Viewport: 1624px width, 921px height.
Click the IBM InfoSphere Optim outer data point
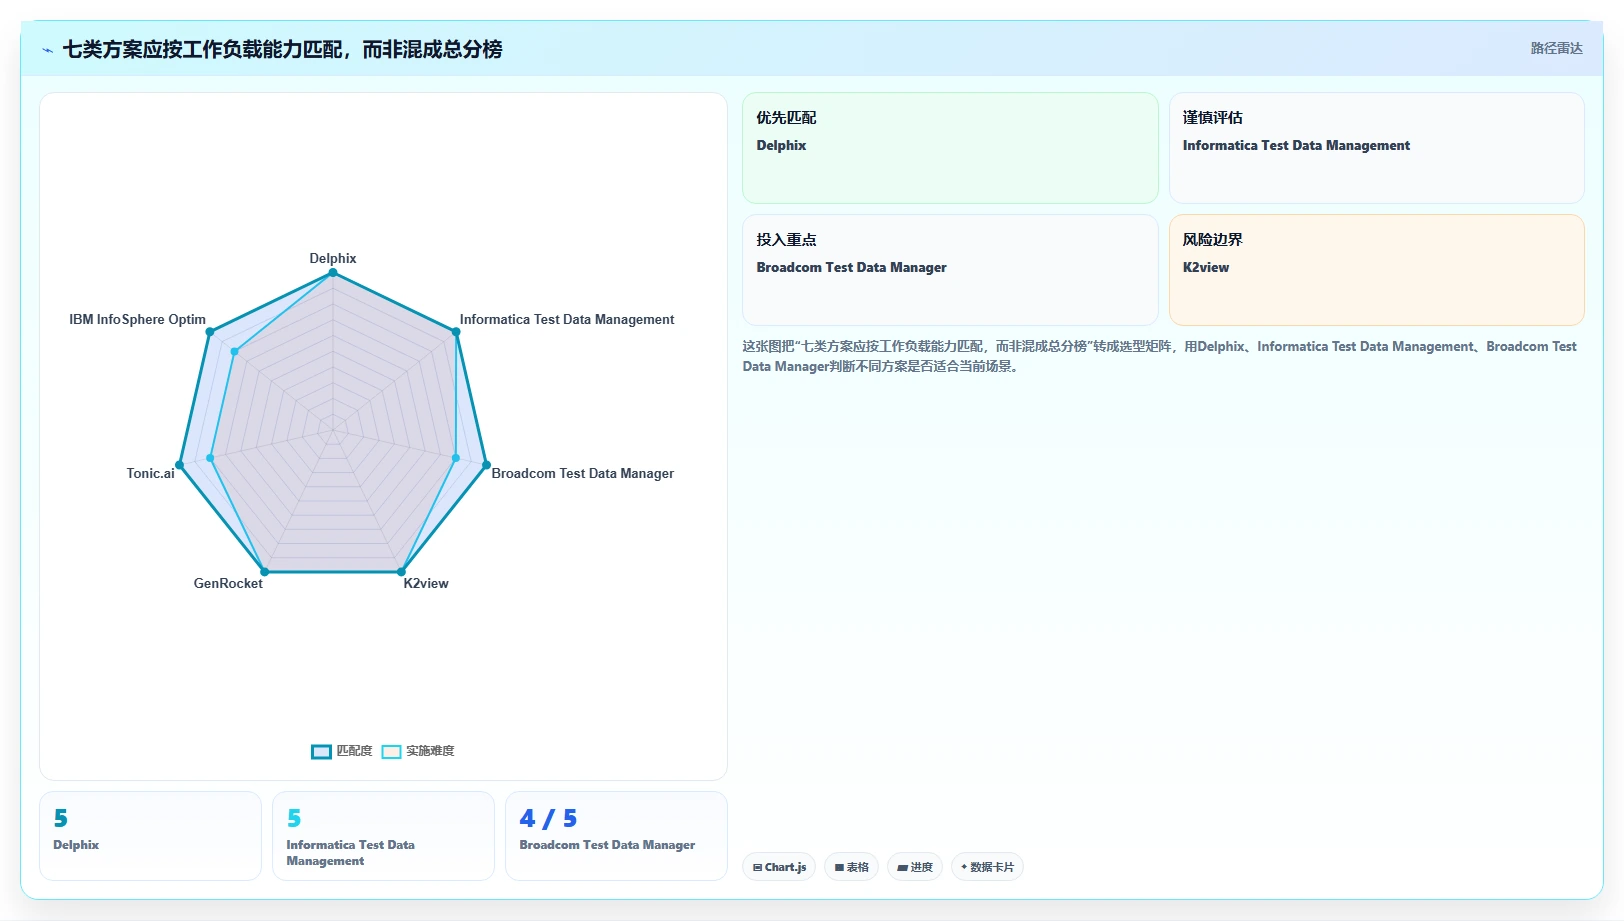pos(210,332)
